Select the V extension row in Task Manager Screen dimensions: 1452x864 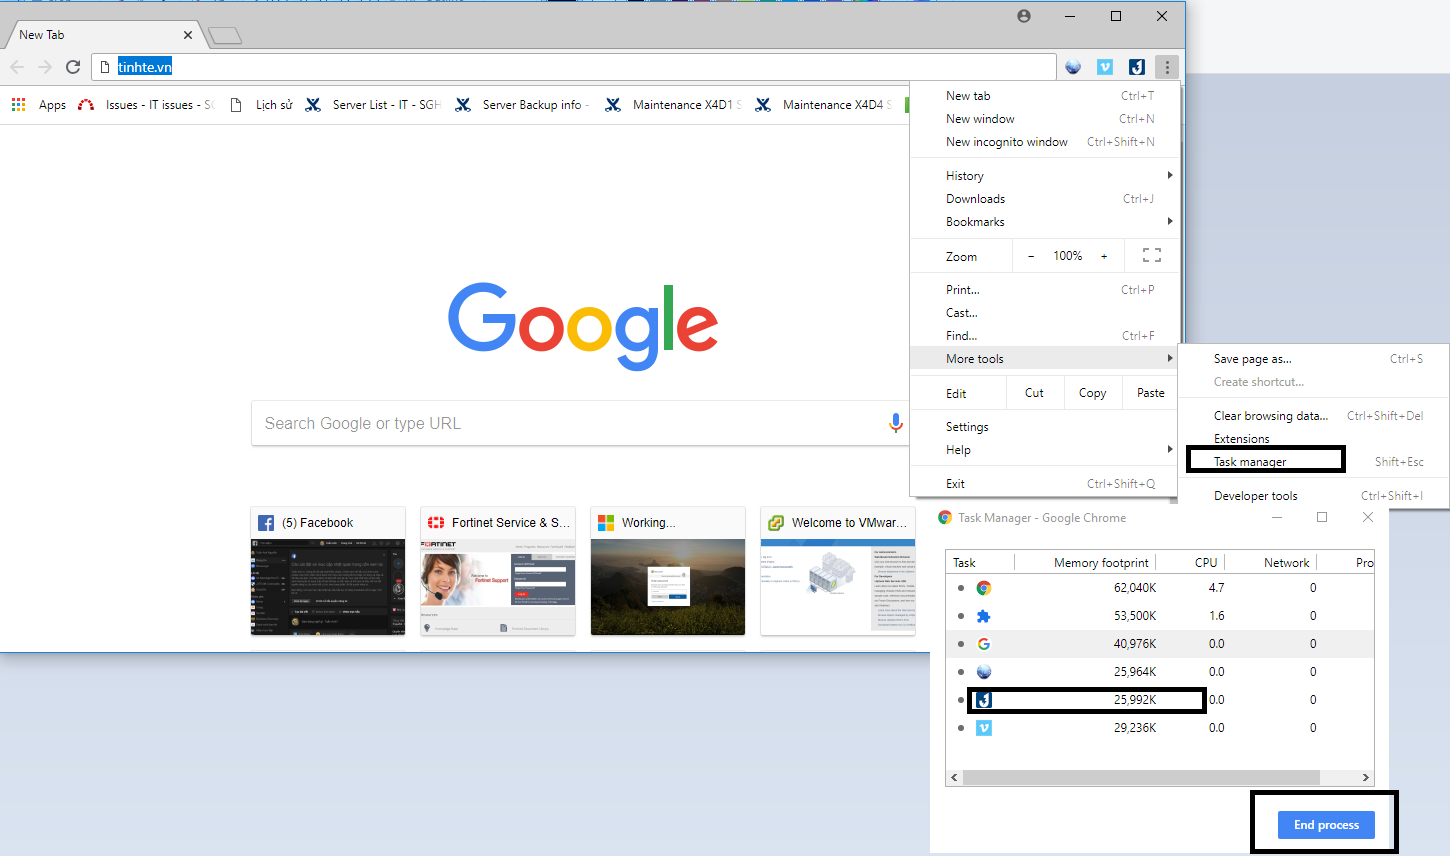[x=1160, y=728]
